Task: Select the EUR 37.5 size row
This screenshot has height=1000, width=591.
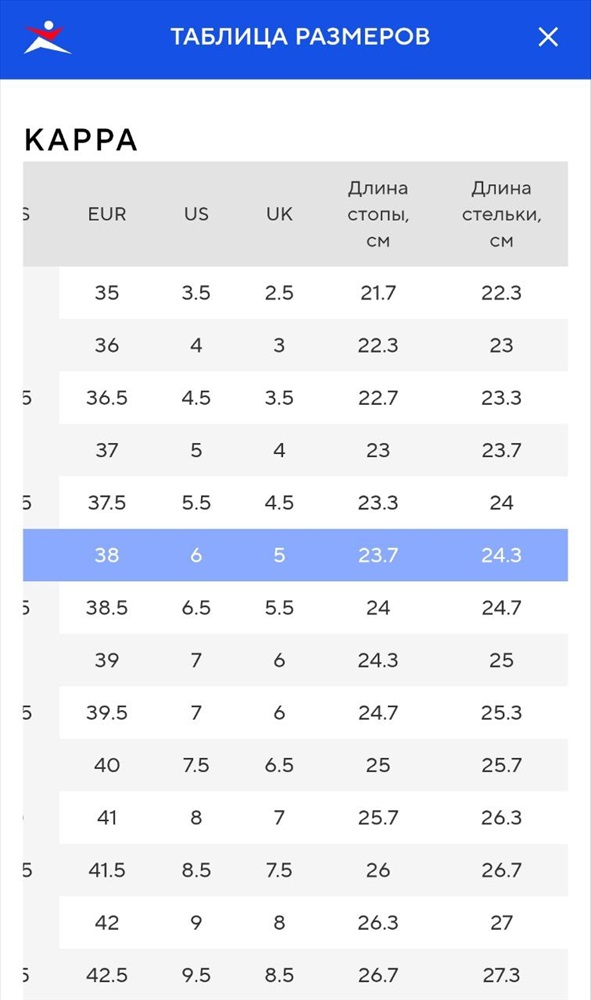Action: pos(295,503)
